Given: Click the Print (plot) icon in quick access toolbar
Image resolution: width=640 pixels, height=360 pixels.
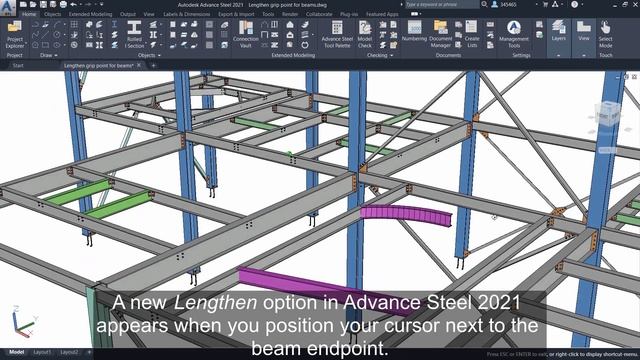Looking at the screenshot, I should [63, 4].
